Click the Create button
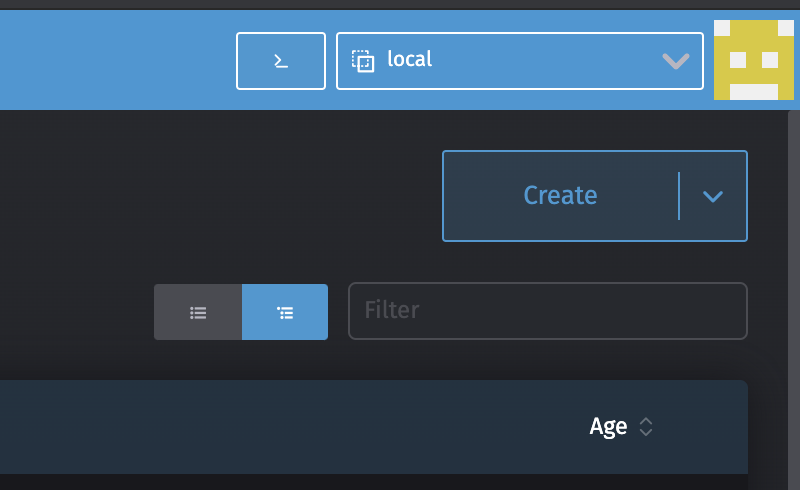This screenshot has width=800, height=490. 560,195
